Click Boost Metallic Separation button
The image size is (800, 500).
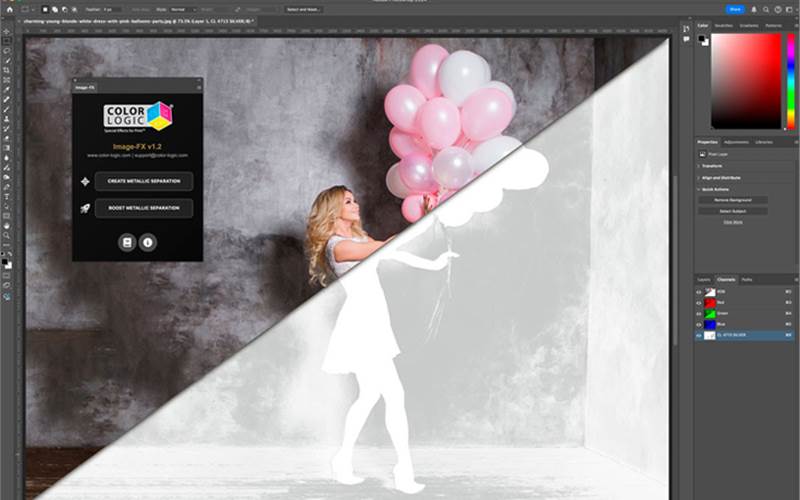pos(144,208)
